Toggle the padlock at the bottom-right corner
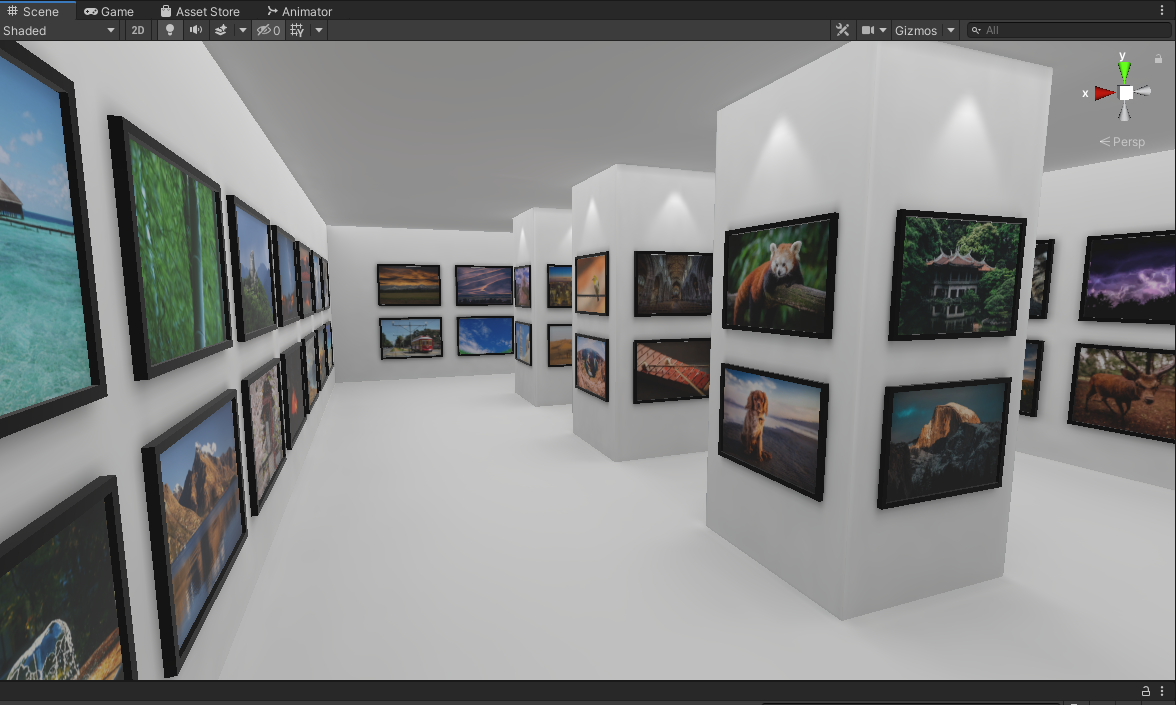Viewport: 1176px width, 705px height. tap(1144, 691)
